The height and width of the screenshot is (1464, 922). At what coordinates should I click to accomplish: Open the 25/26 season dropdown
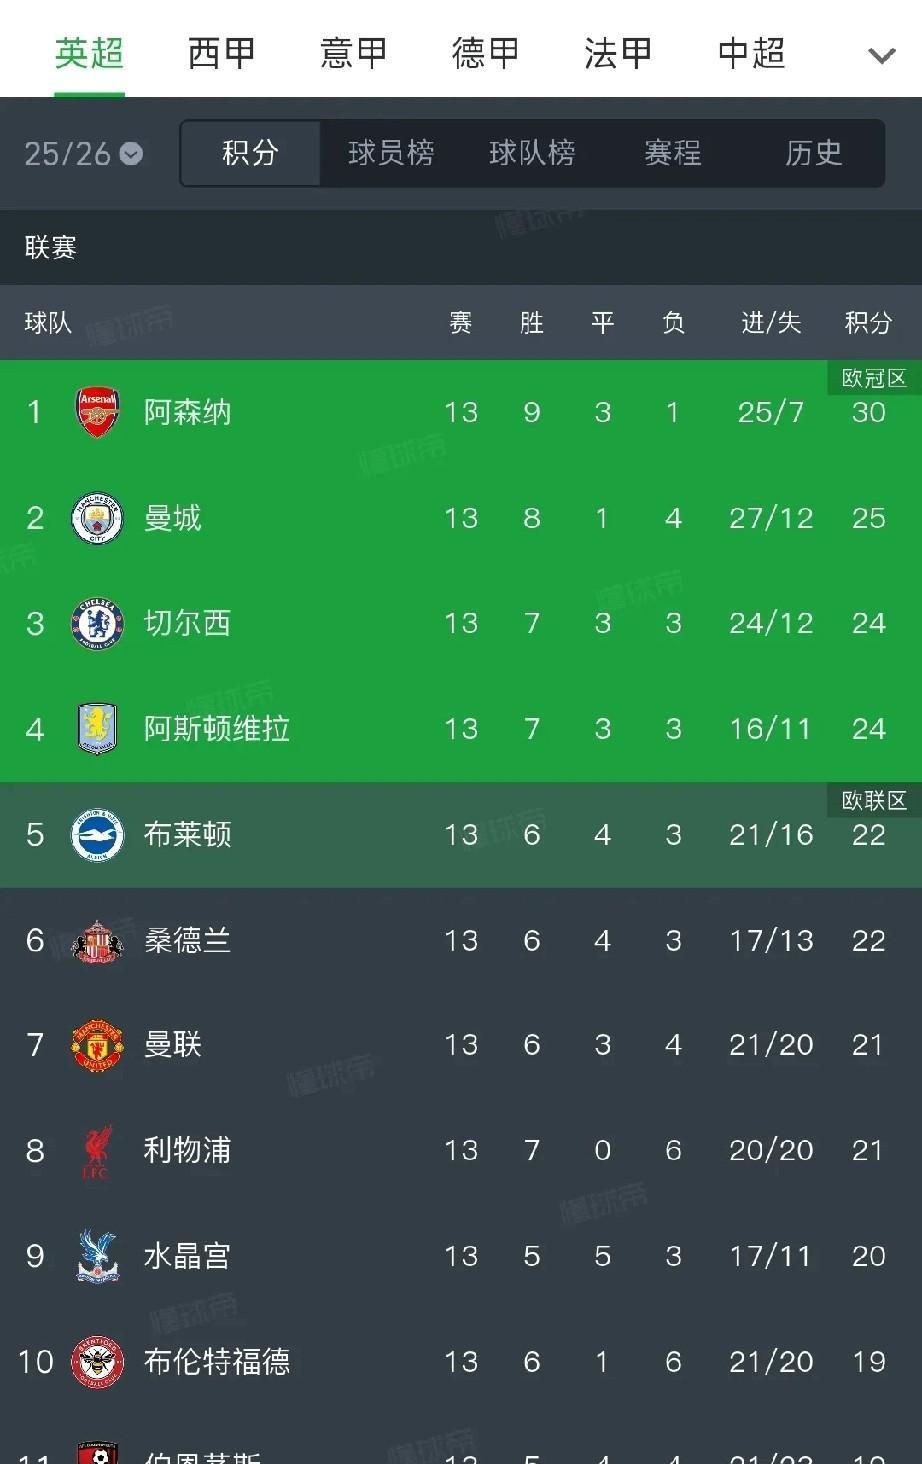coord(84,154)
